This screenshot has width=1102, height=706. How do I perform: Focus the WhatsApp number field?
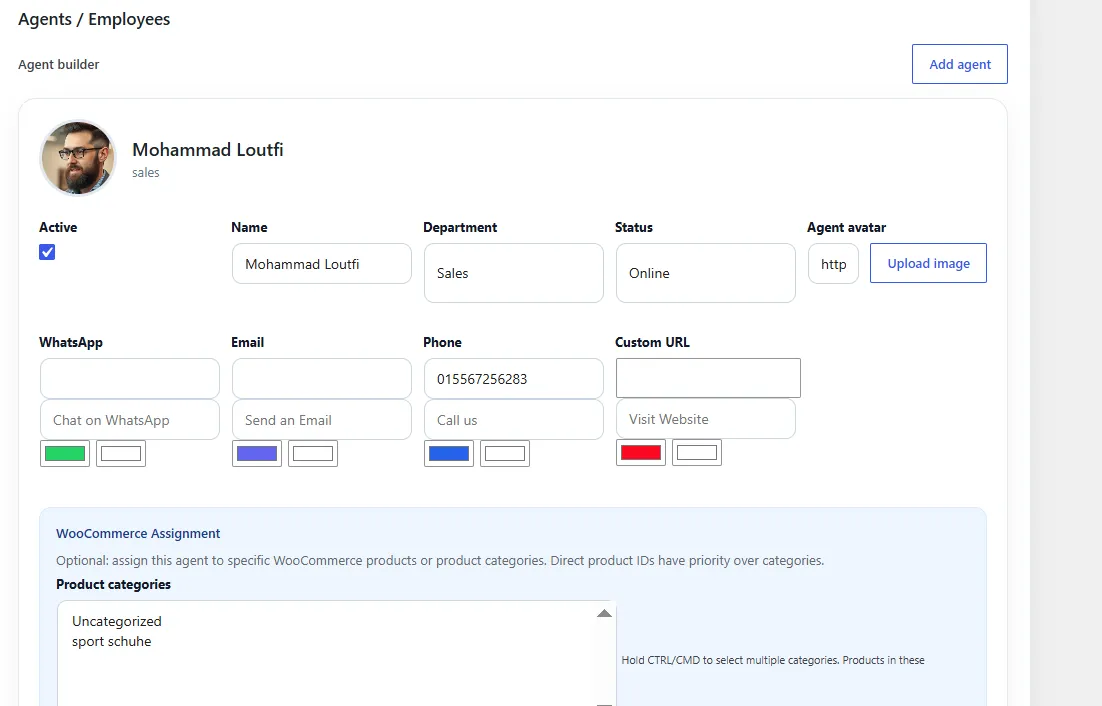click(x=130, y=379)
